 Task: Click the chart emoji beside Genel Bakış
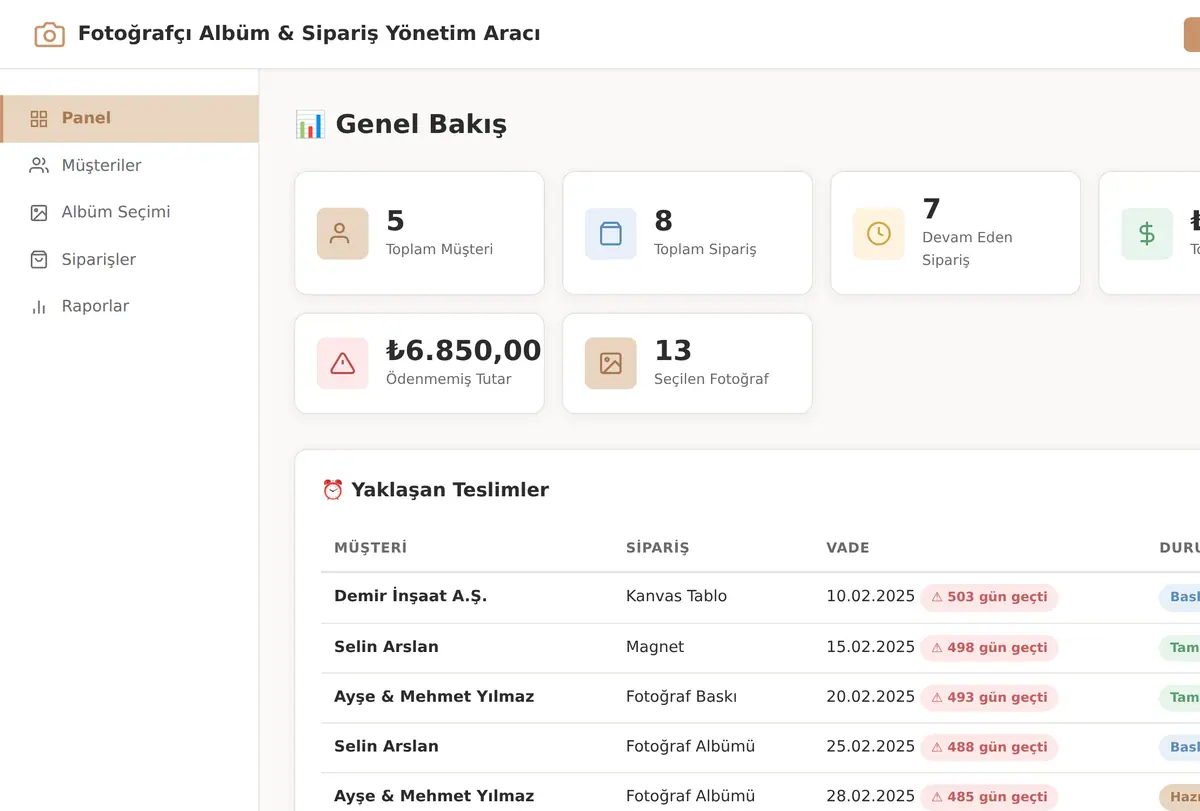tap(310, 124)
